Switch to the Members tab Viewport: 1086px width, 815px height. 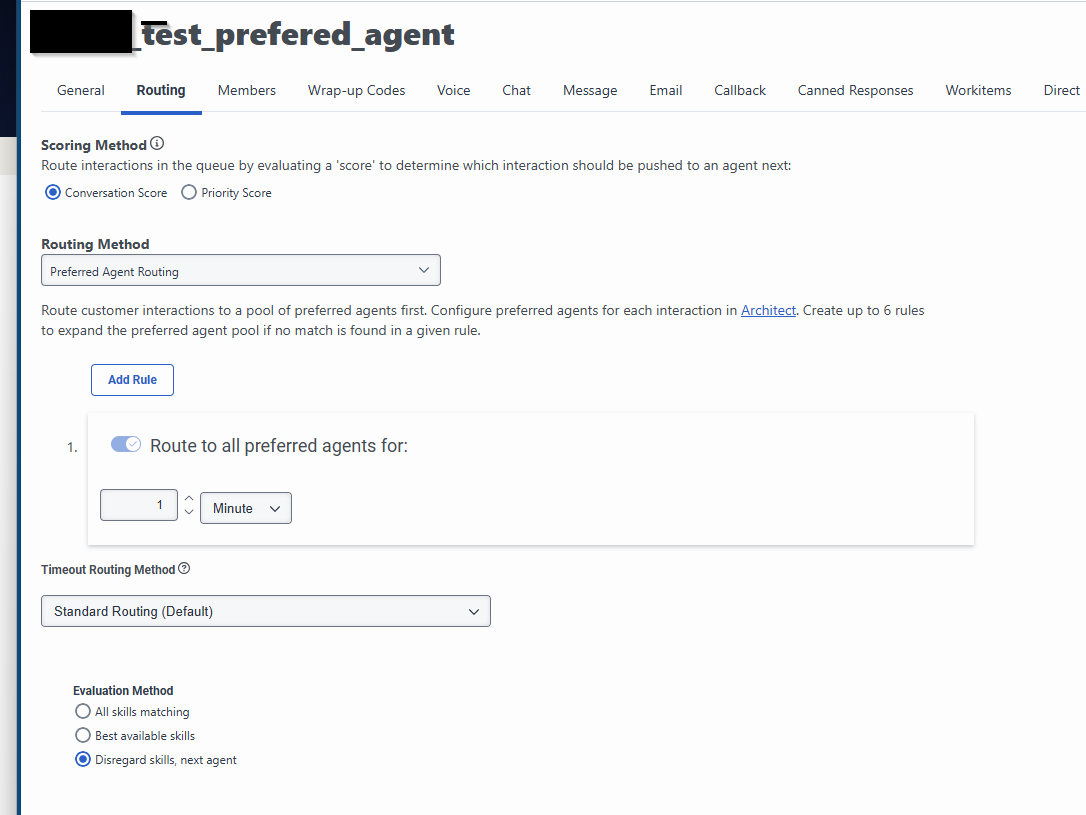[x=246, y=90]
